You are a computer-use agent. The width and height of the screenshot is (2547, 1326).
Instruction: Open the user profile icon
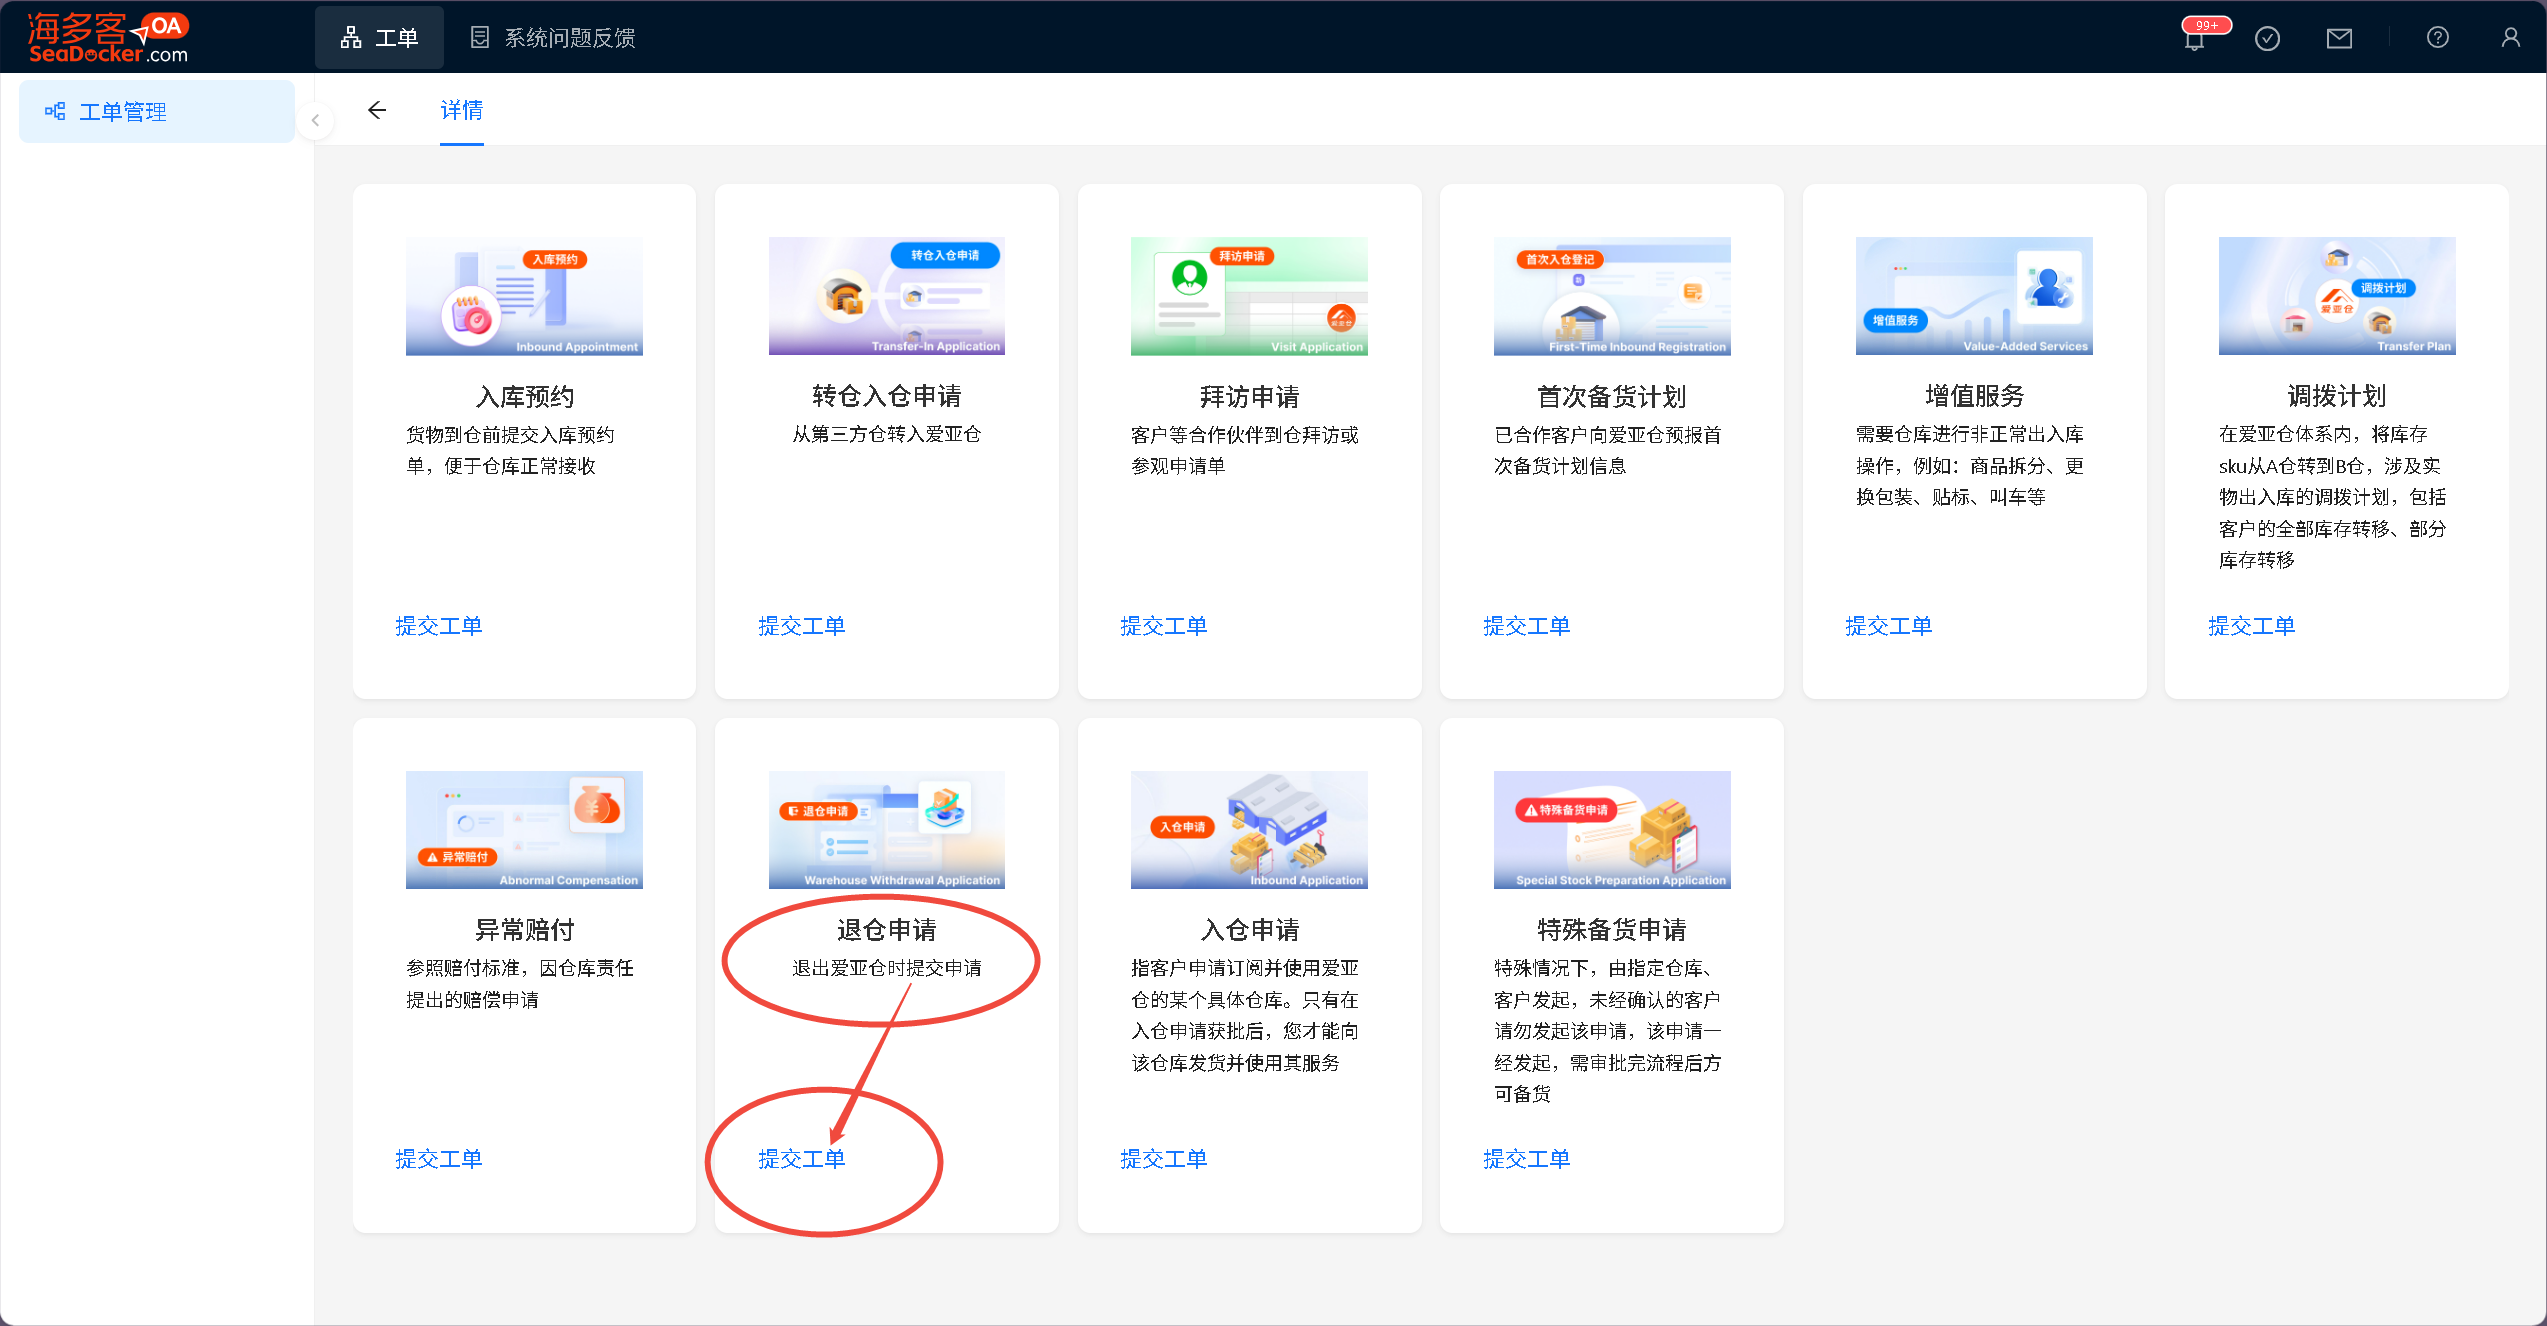(2511, 38)
